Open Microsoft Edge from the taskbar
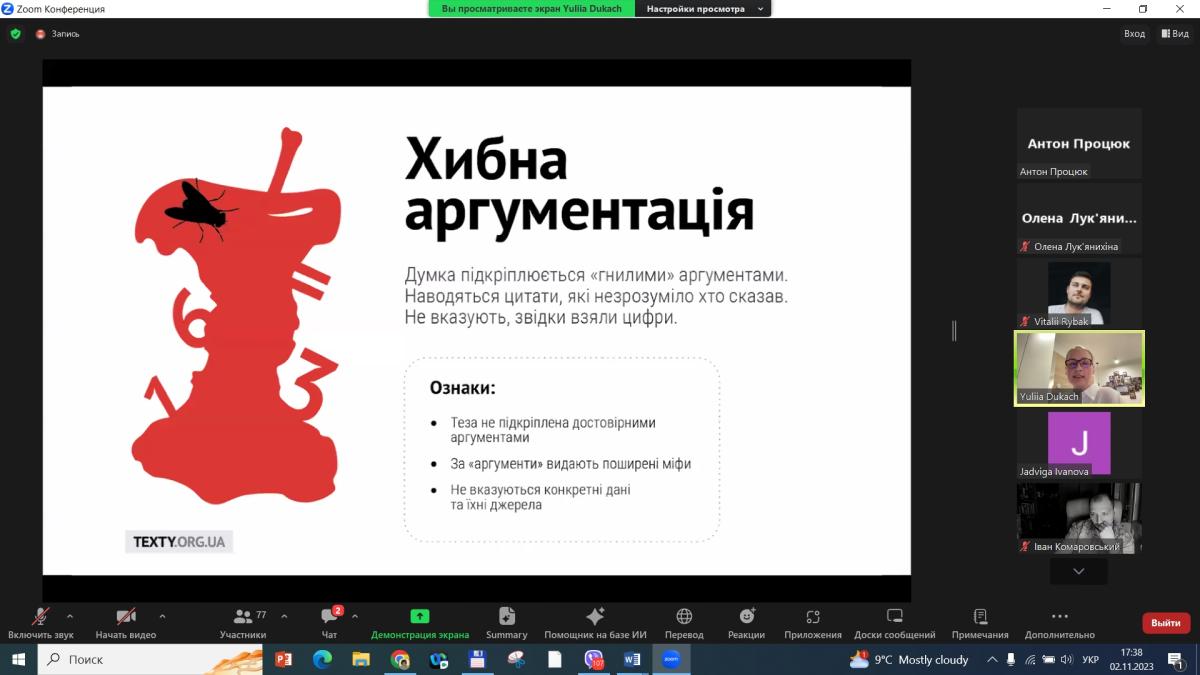Viewport: 1200px width, 675px height. 322,659
